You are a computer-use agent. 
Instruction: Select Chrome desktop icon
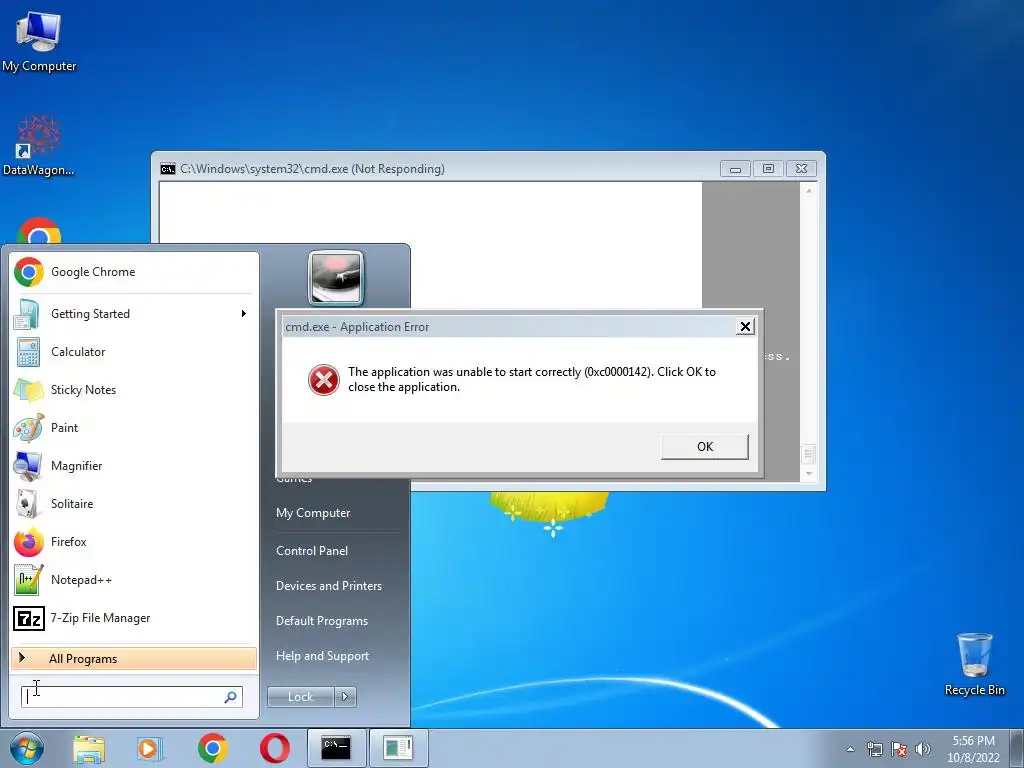pyautogui.click(x=39, y=231)
